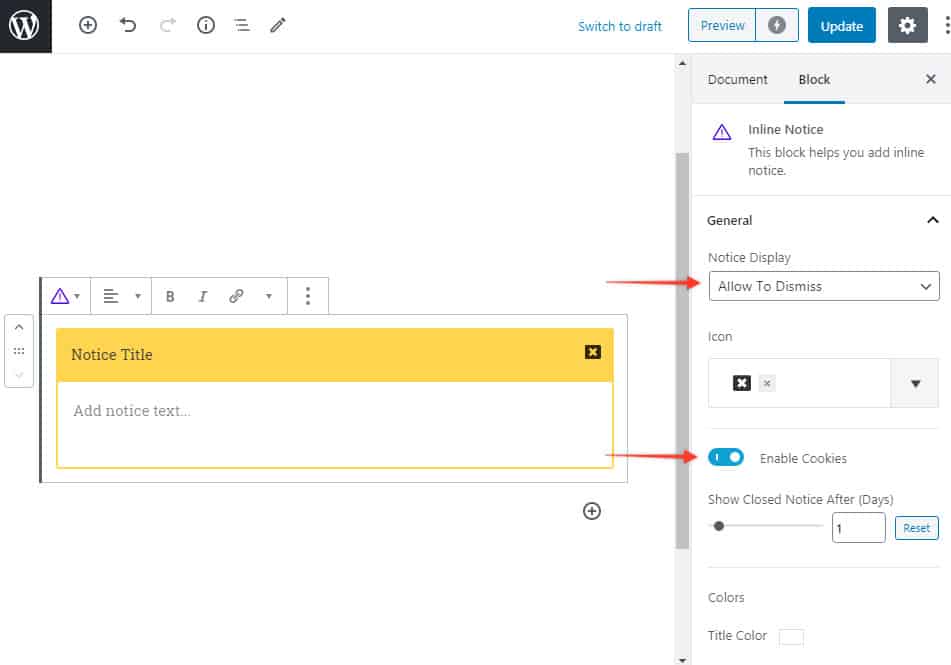Click the Update button

[x=841, y=26]
